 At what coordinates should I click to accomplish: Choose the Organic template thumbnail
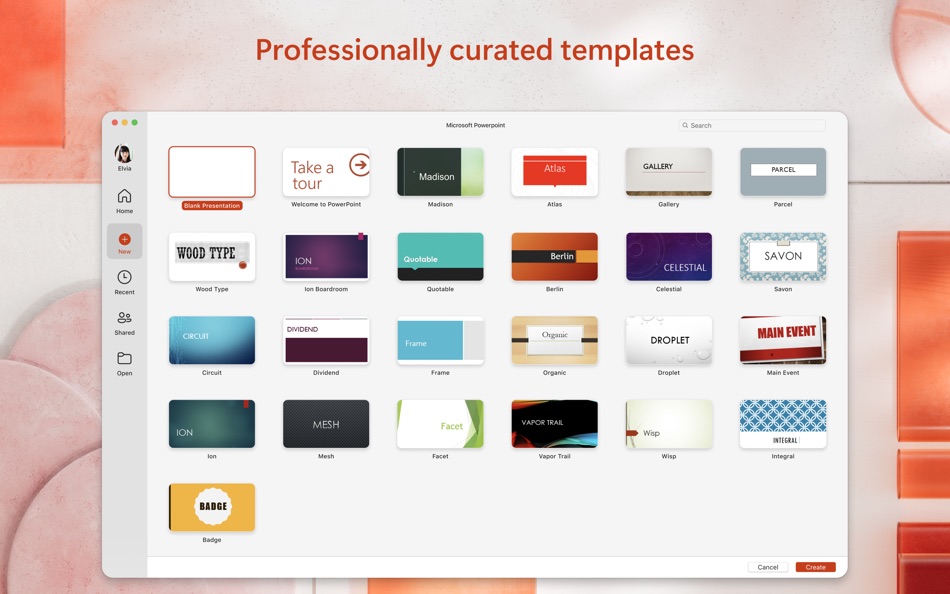(554, 340)
